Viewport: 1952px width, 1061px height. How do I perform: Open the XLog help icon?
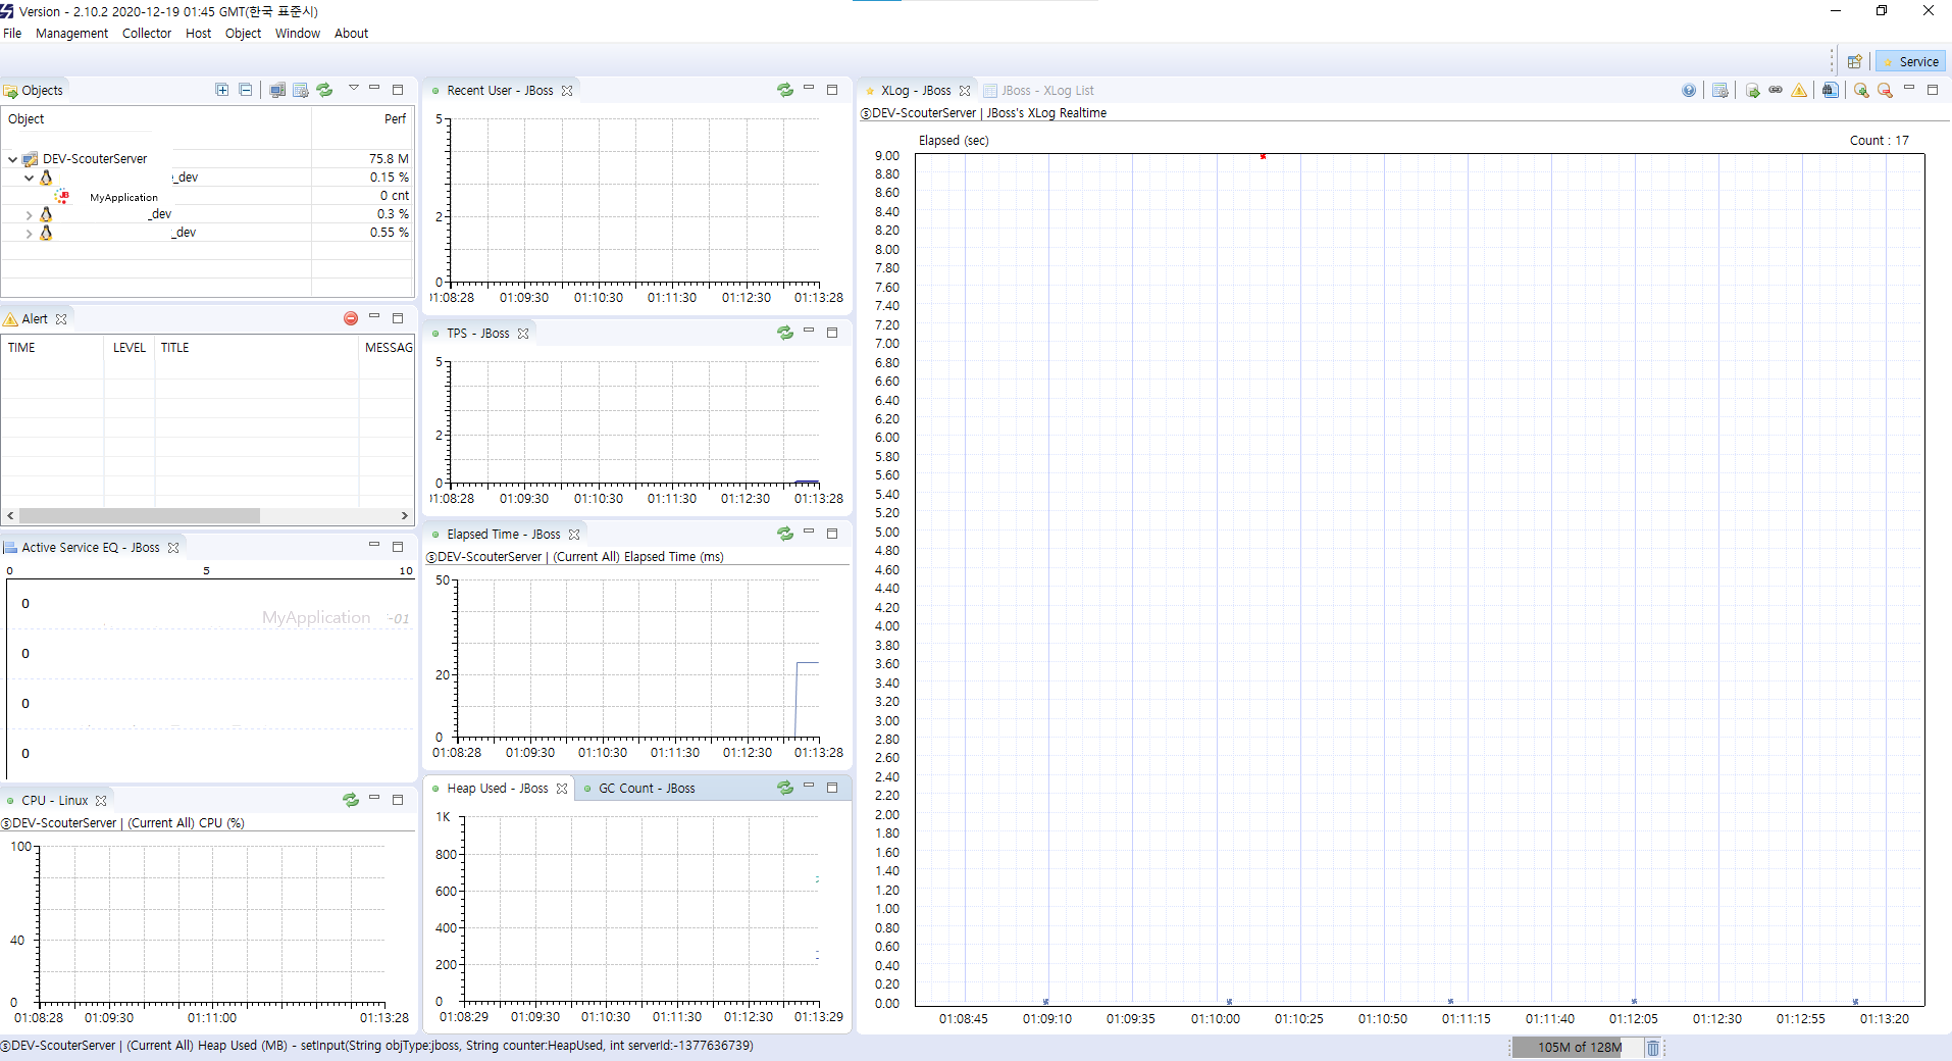coord(1689,90)
